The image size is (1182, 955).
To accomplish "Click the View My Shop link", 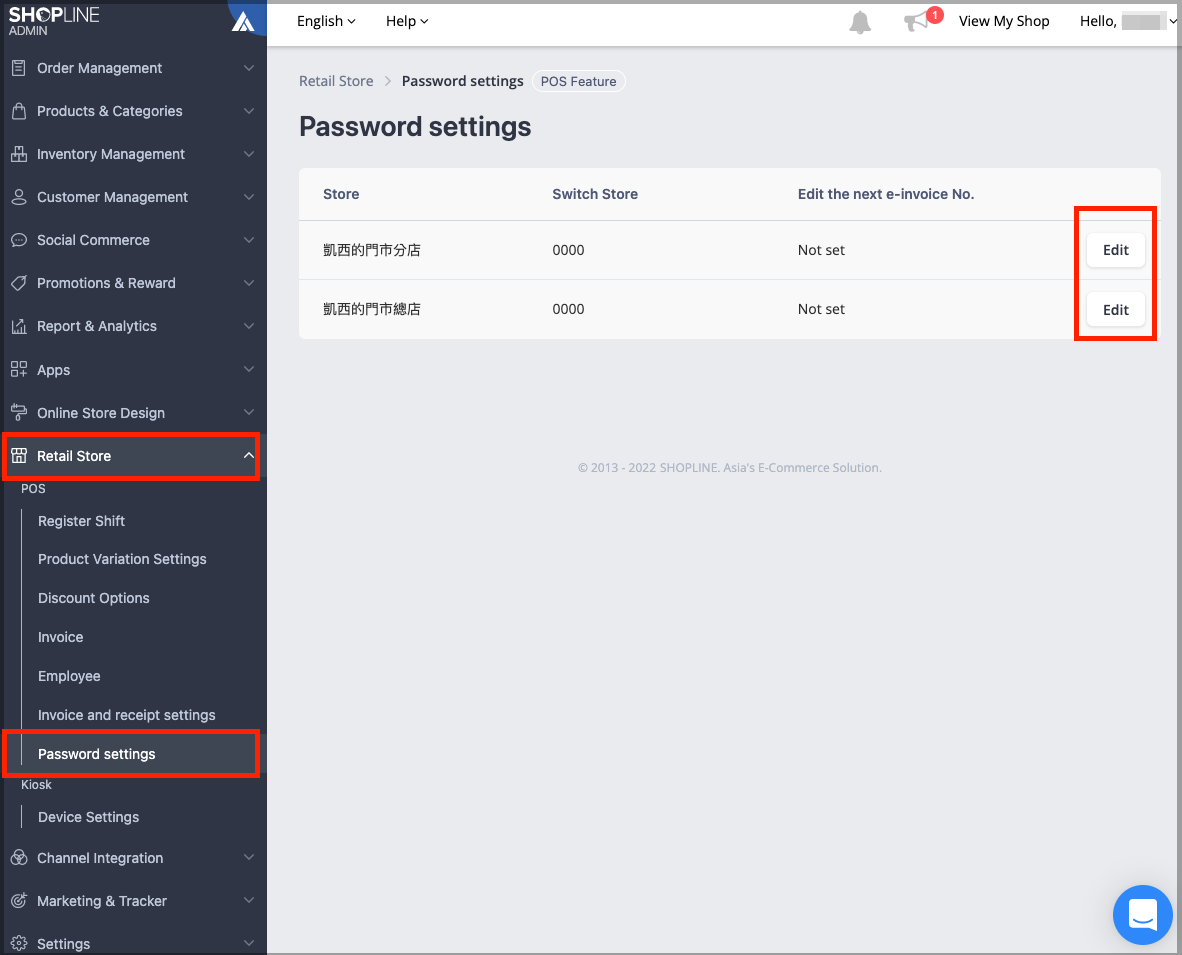I will tap(1003, 21).
